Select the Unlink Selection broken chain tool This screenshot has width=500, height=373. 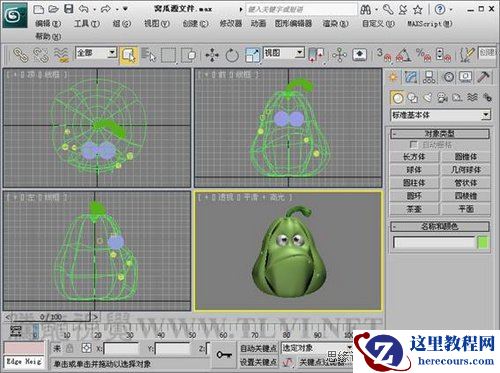[x=41, y=55]
